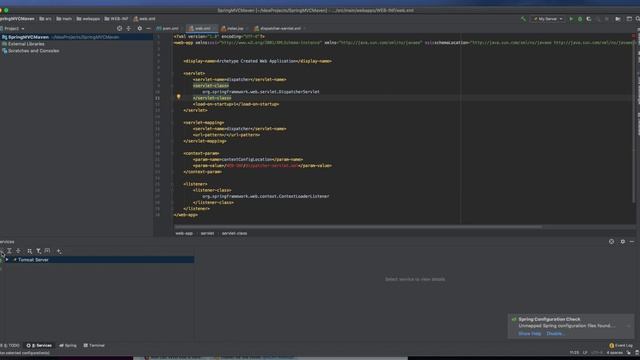This screenshot has height=360, width=640.
Task: Open the Terminal tool window tab
Action: [x=94, y=345]
